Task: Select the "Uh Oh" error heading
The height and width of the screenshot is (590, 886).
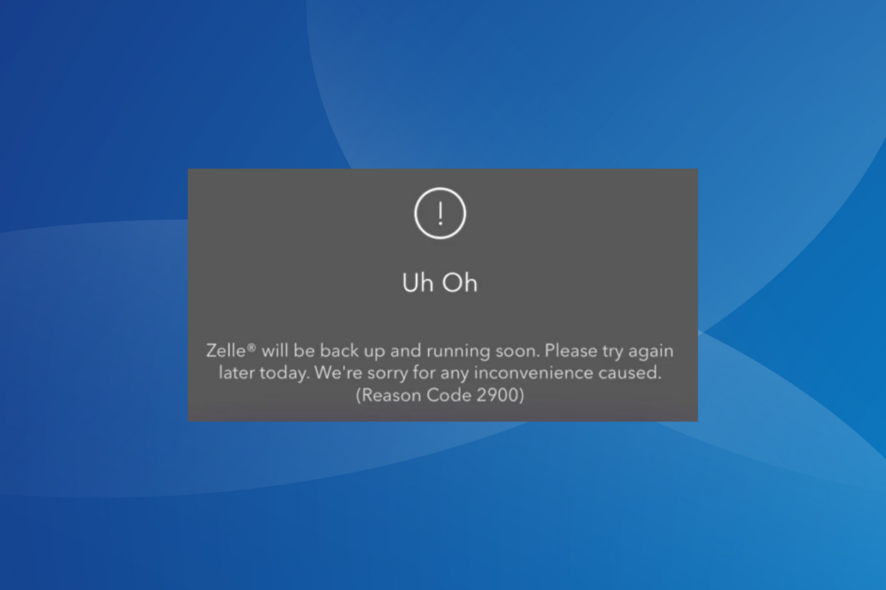Action: tap(440, 283)
